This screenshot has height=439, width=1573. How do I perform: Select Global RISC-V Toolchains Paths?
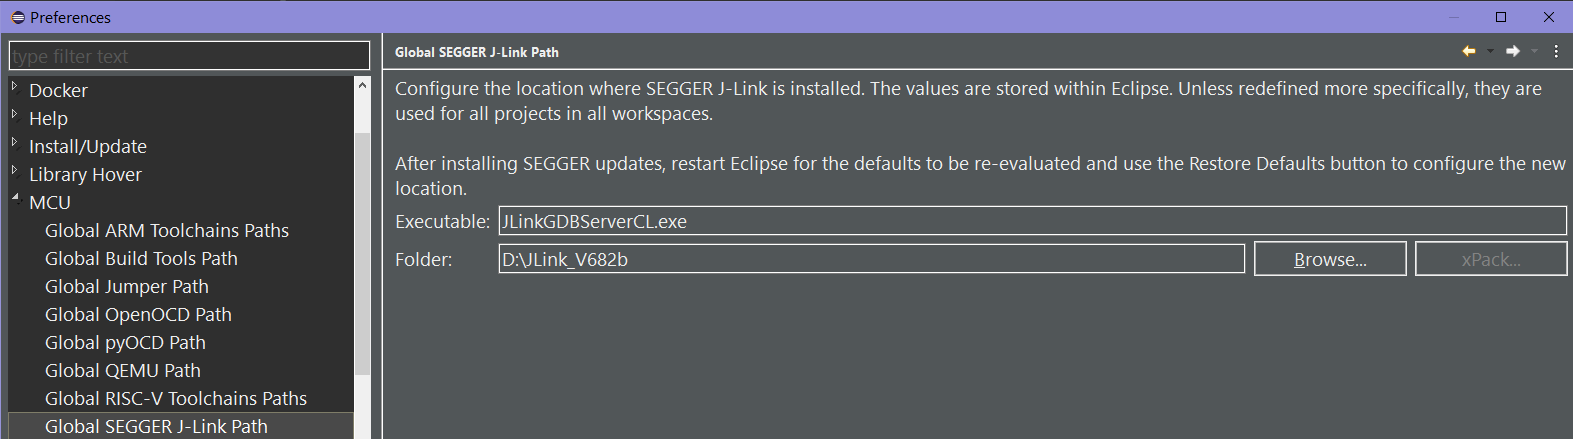[176, 398]
